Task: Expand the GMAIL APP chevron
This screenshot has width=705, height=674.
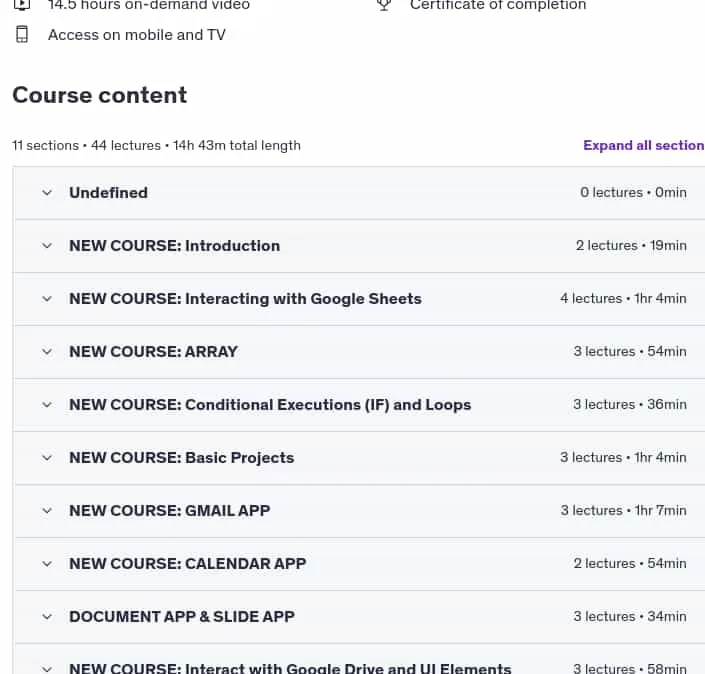Action: click(x=47, y=511)
